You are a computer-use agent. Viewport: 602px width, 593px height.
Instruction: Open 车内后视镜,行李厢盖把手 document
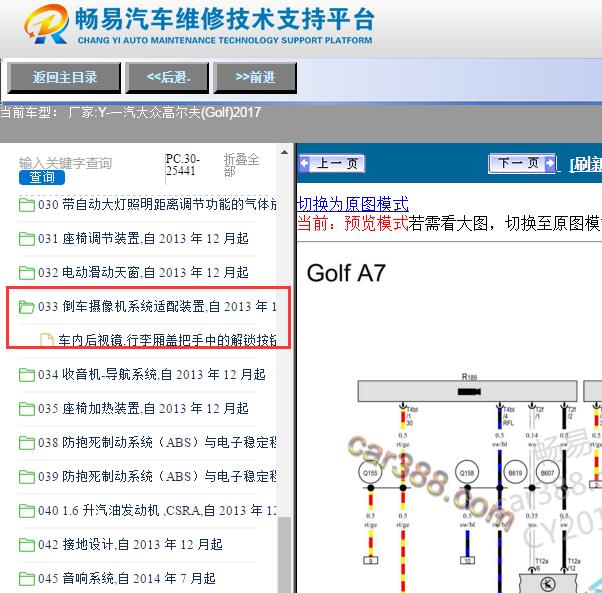pyautogui.click(x=167, y=340)
